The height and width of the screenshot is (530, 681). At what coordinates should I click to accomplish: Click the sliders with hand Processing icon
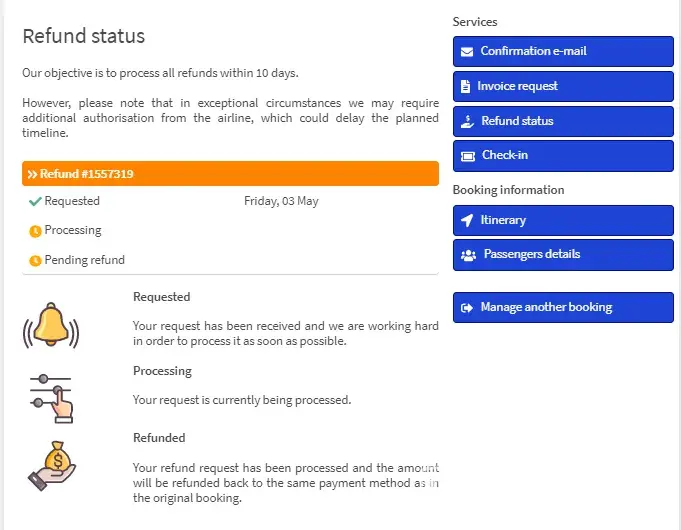51,397
